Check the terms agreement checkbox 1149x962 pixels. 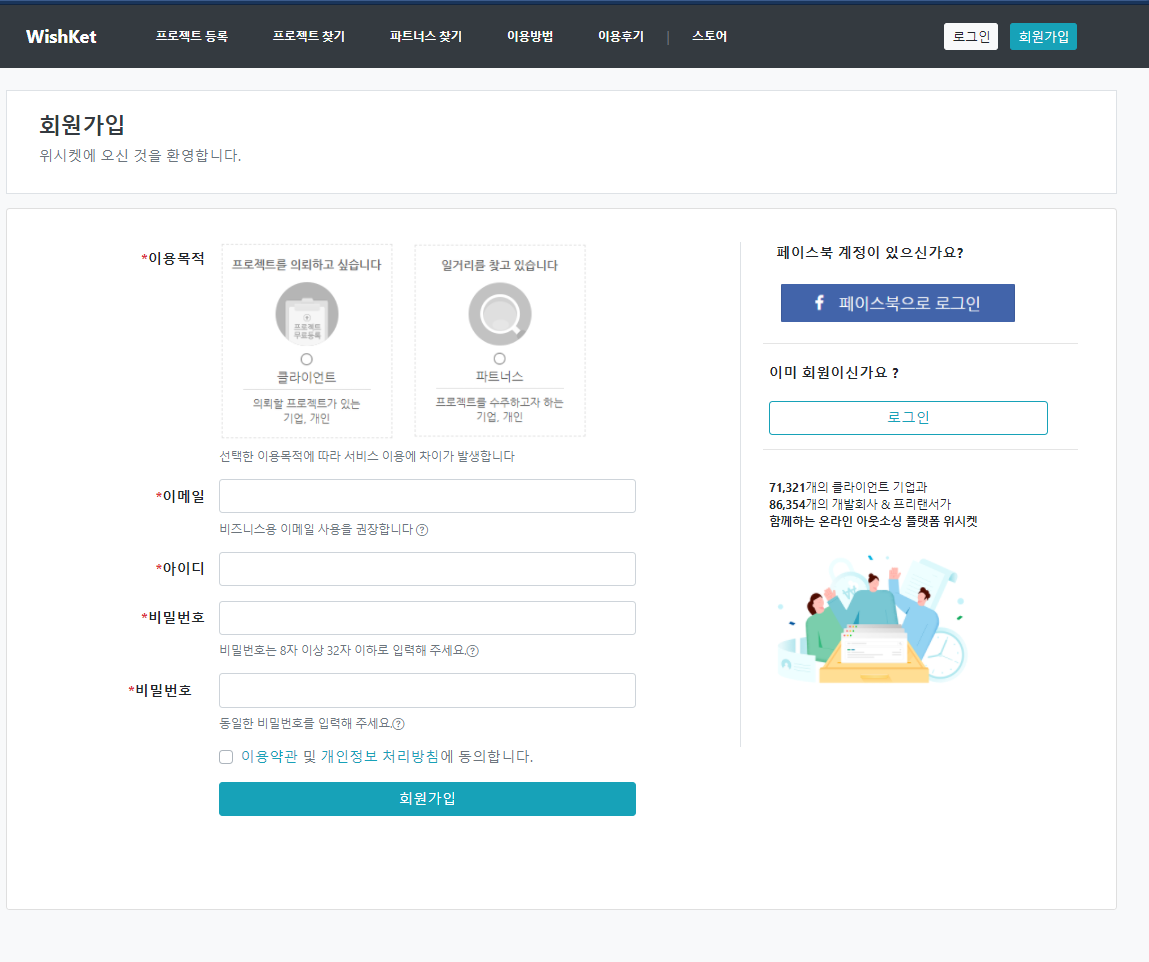(x=226, y=757)
